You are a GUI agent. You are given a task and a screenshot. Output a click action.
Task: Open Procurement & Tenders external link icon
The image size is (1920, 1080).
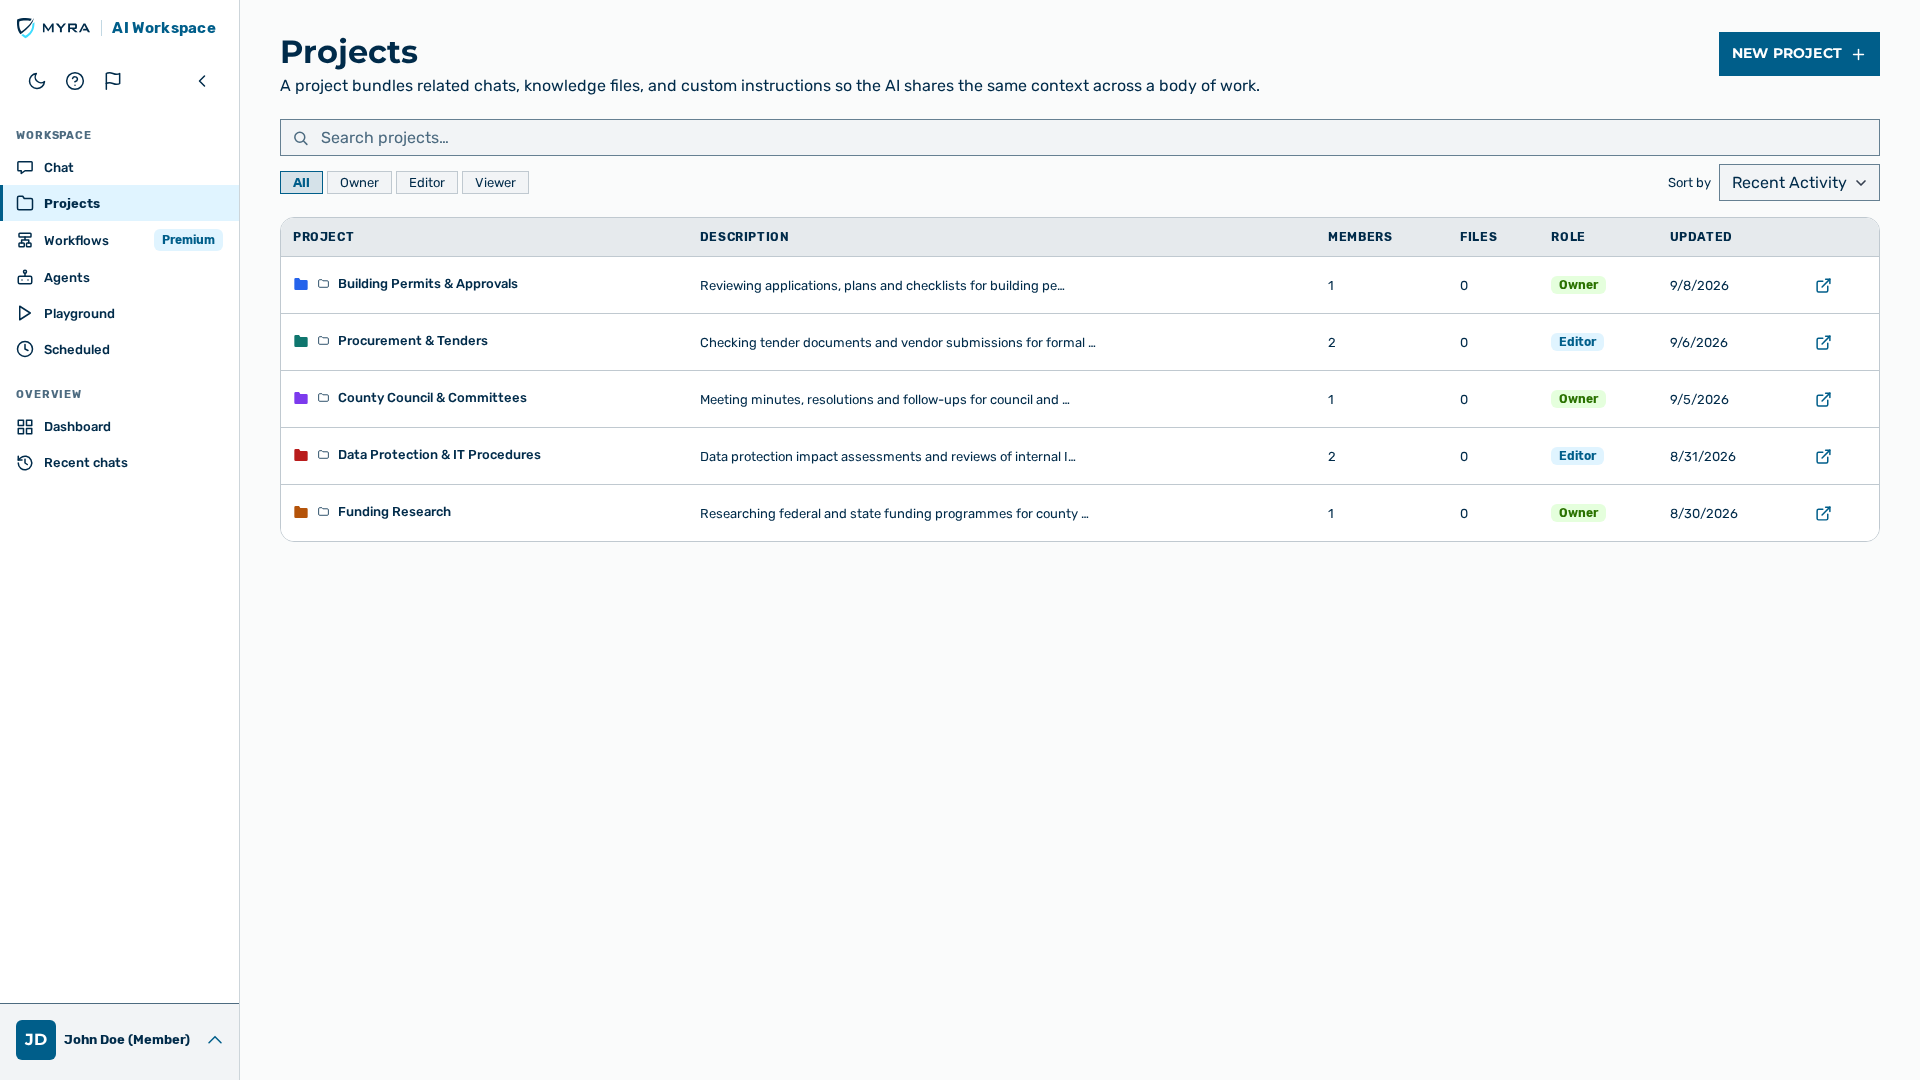(x=1823, y=343)
